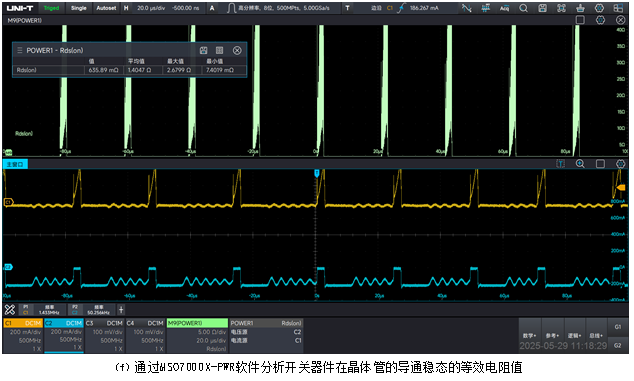This screenshot has height=381, width=634.
Task: Click C3 100 mV/div scale value
Action: tap(108, 332)
